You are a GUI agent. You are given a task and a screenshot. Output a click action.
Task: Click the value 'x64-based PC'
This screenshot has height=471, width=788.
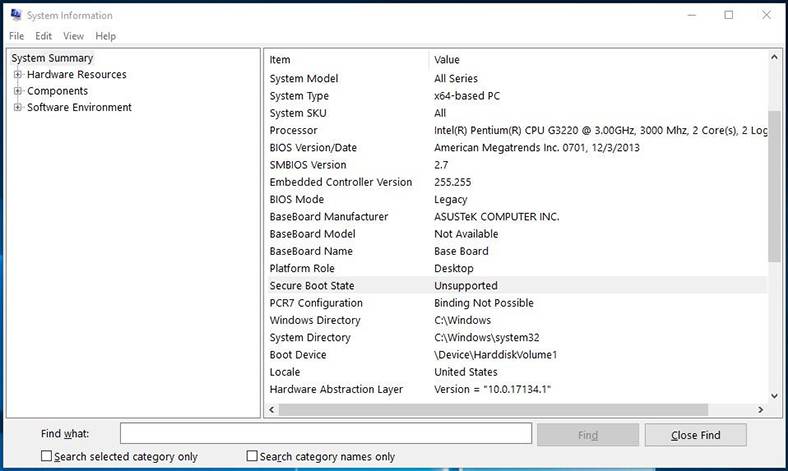tap(467, 96)
